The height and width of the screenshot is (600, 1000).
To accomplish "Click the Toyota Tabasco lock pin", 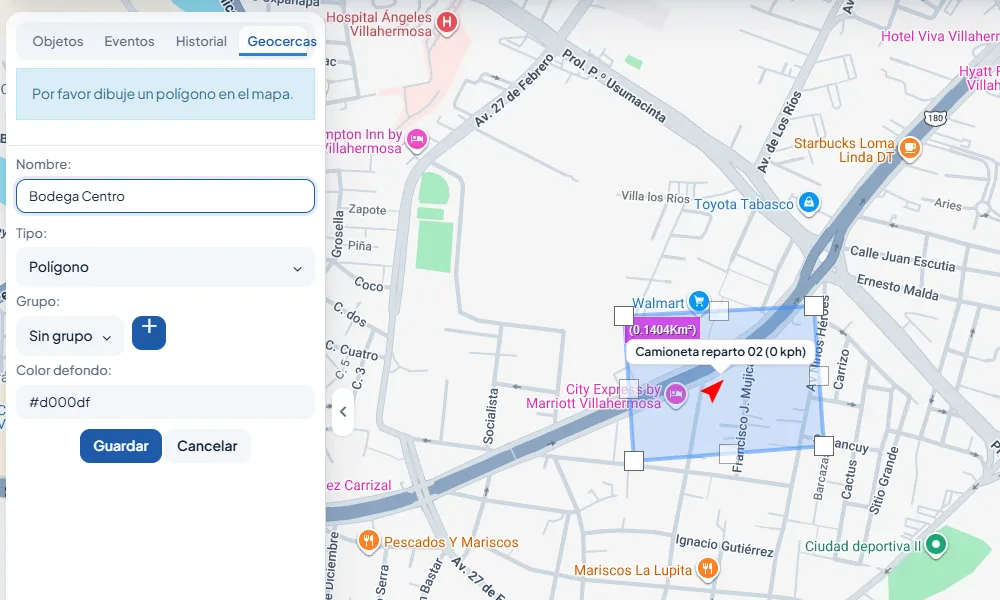I will [x=809, y=203].
